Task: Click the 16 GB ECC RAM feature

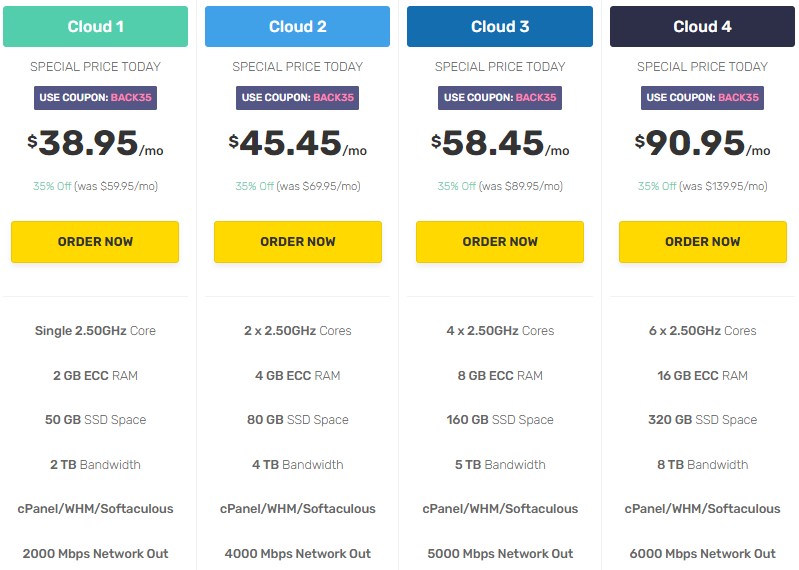Action: pos(702,375)
